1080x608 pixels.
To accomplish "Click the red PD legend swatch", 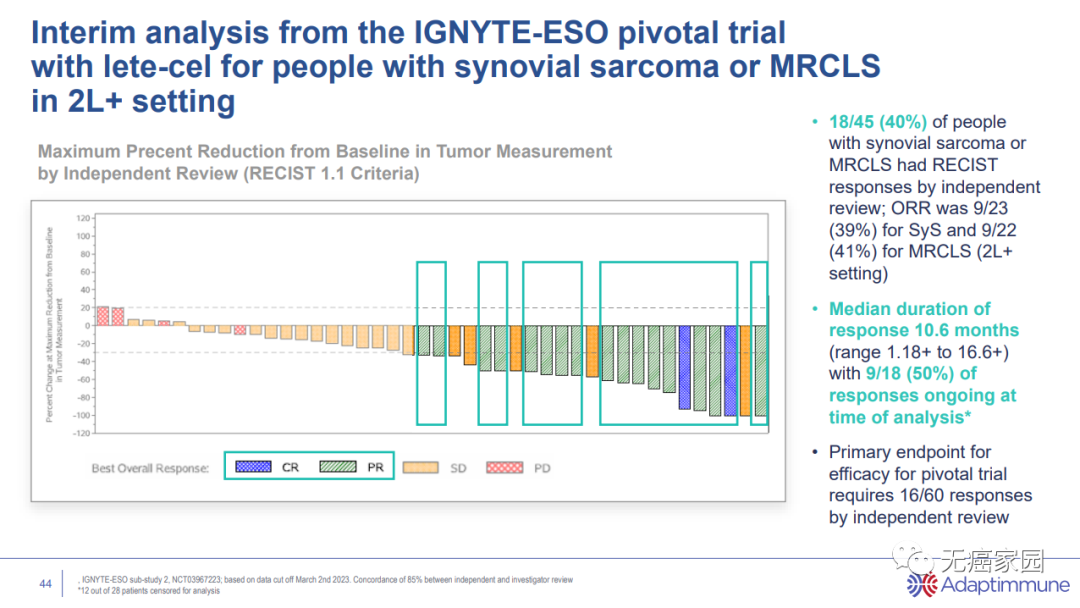I will tap(504, 467).
